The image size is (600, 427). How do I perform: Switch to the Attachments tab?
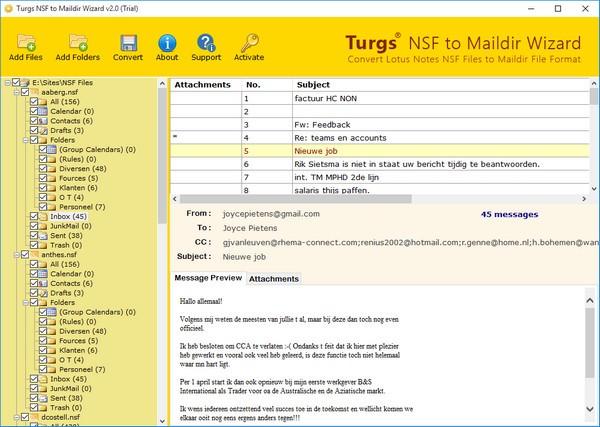(273, 278)
